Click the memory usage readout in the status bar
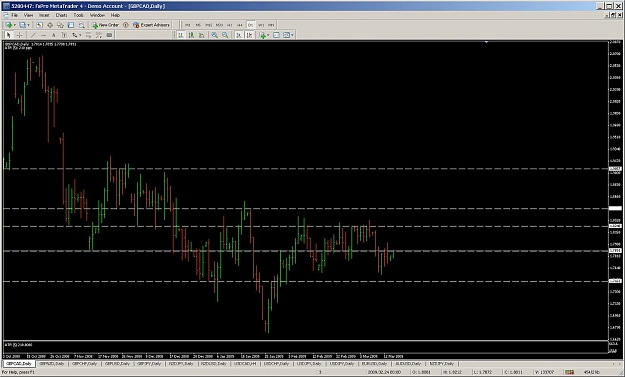Viewport: 625px width, 377px height. point(592,372)
